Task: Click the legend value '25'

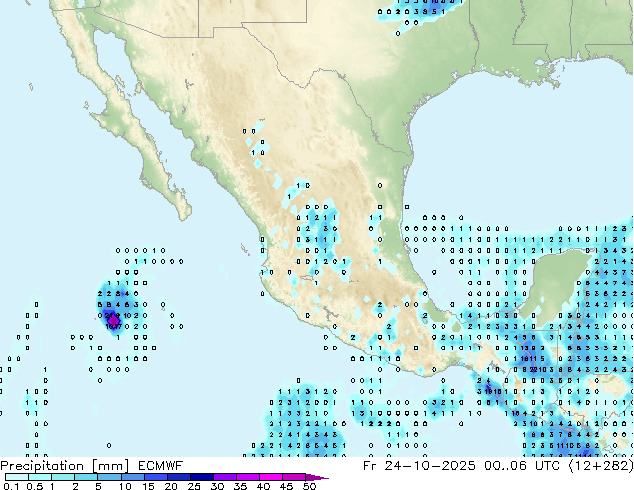Action: click(194, 486)
